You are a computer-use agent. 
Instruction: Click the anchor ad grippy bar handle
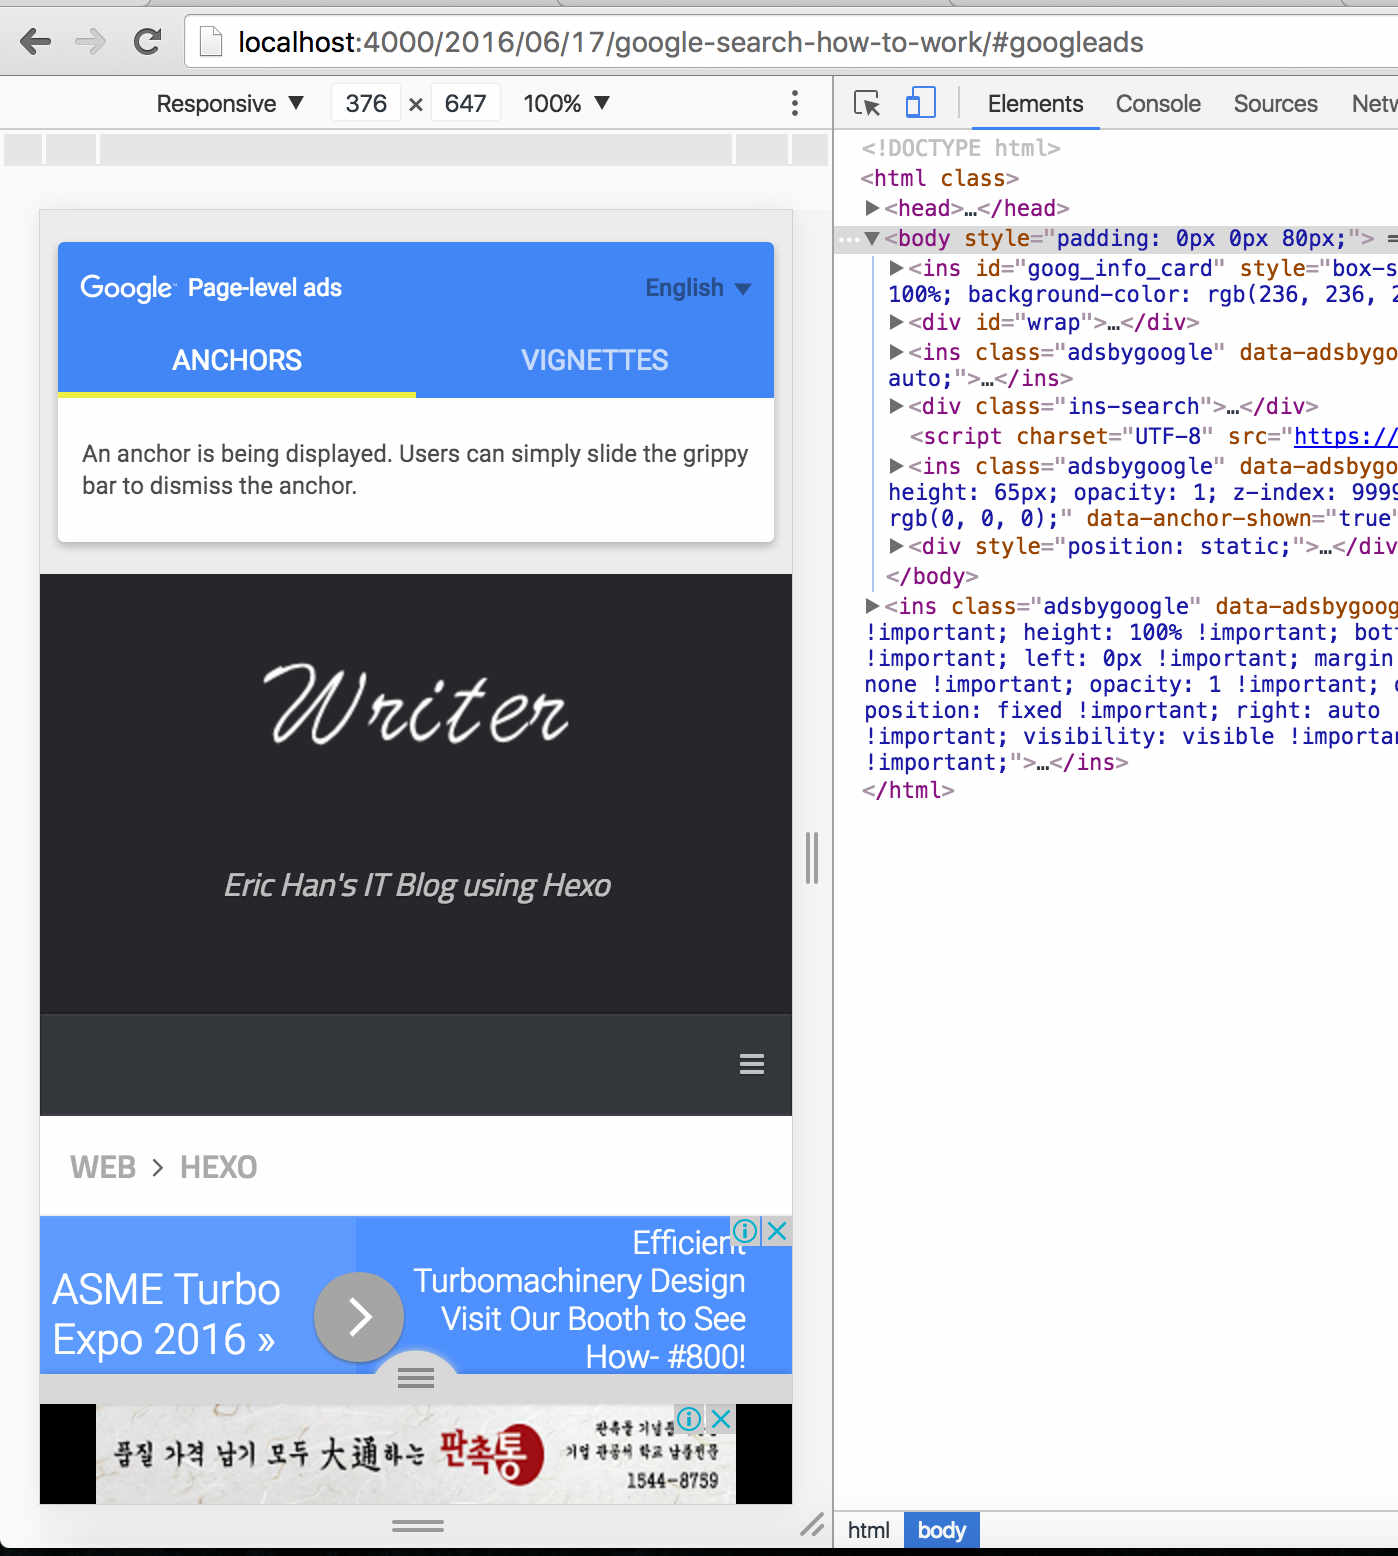pyautogui.click(x=416, y=1378)
